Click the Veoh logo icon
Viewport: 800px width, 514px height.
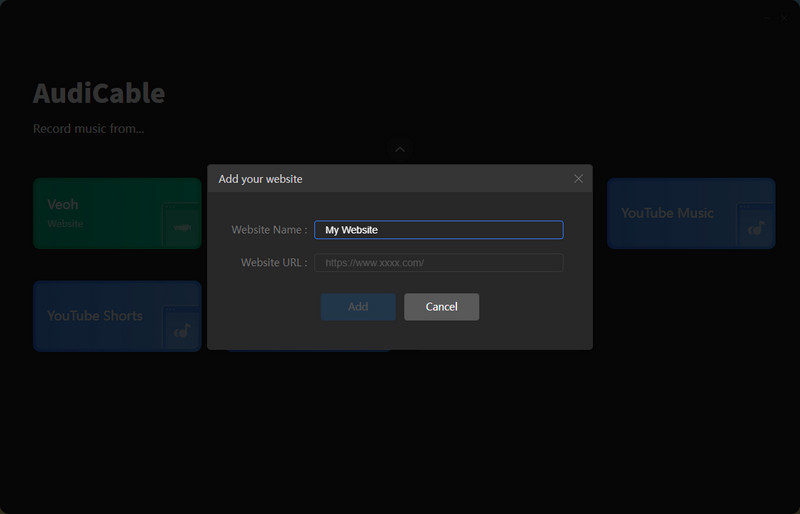182,227
